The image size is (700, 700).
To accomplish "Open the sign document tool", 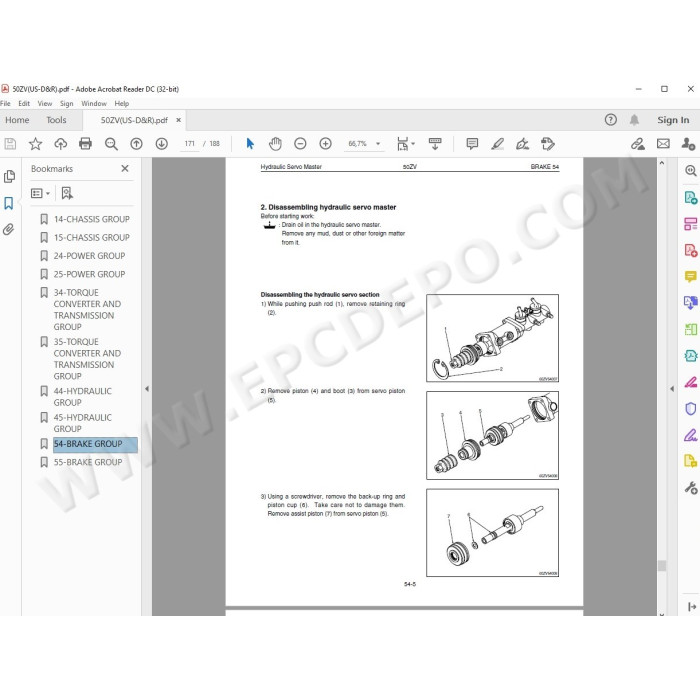I will coord(522,144).
